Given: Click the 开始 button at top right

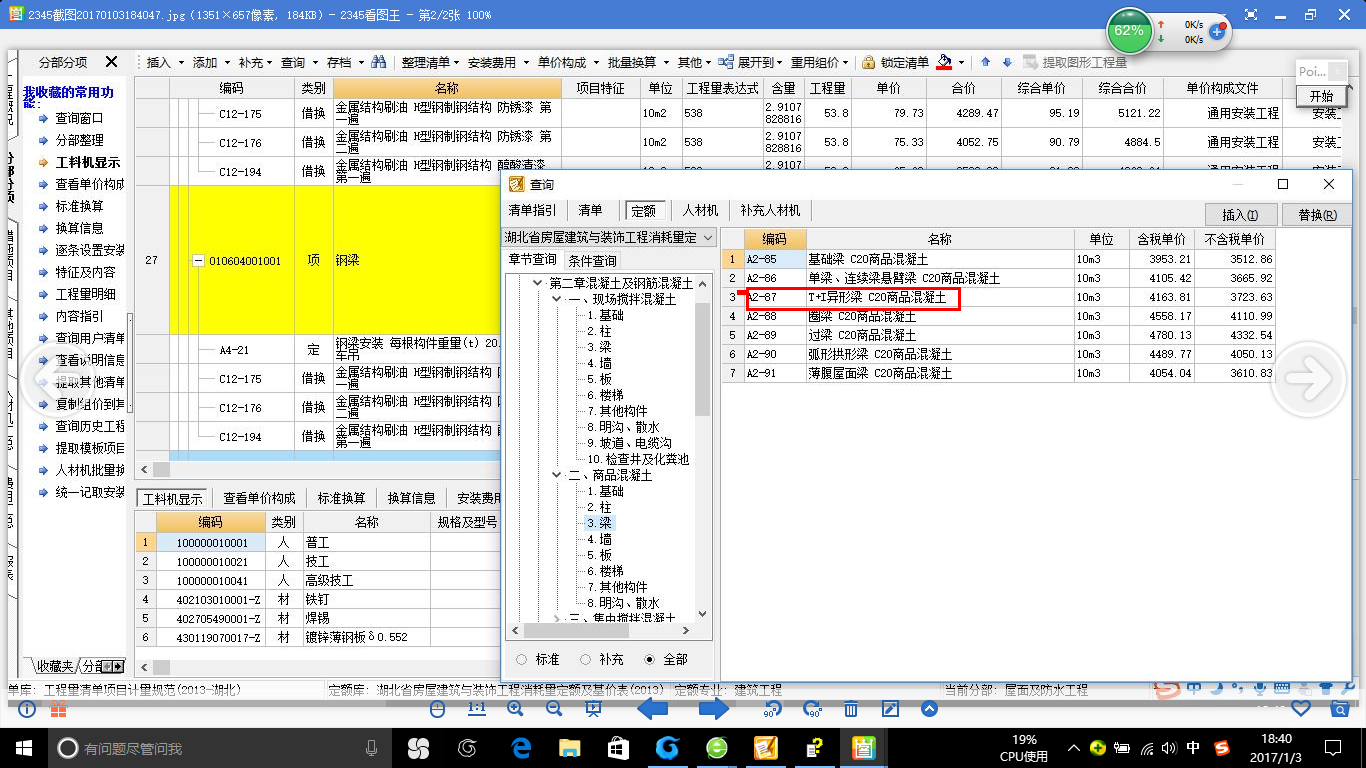Looking at the screenshot, I should coord(1321,96).
